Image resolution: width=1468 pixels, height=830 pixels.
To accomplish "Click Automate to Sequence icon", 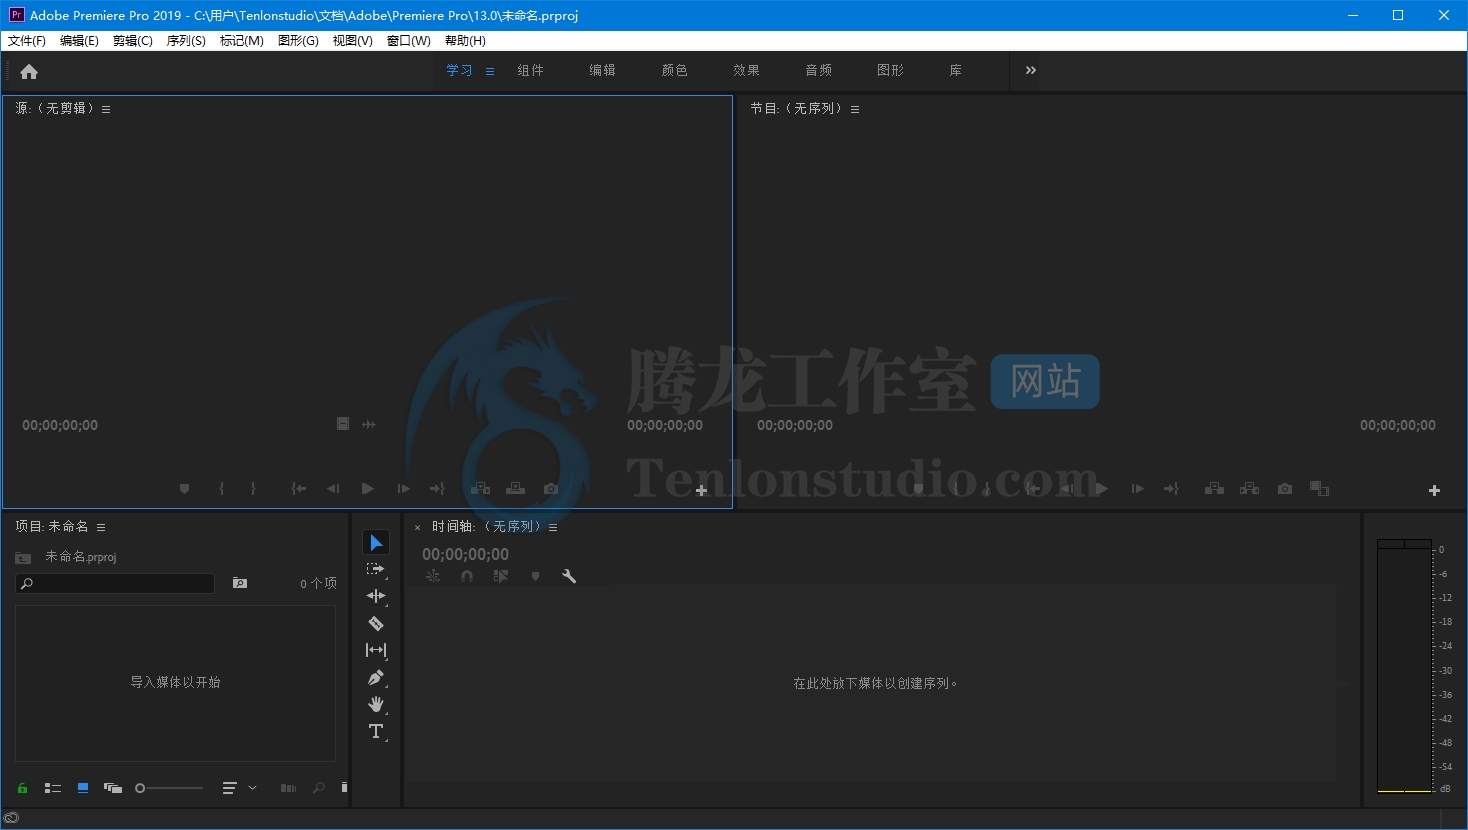I will pos(288,788).
